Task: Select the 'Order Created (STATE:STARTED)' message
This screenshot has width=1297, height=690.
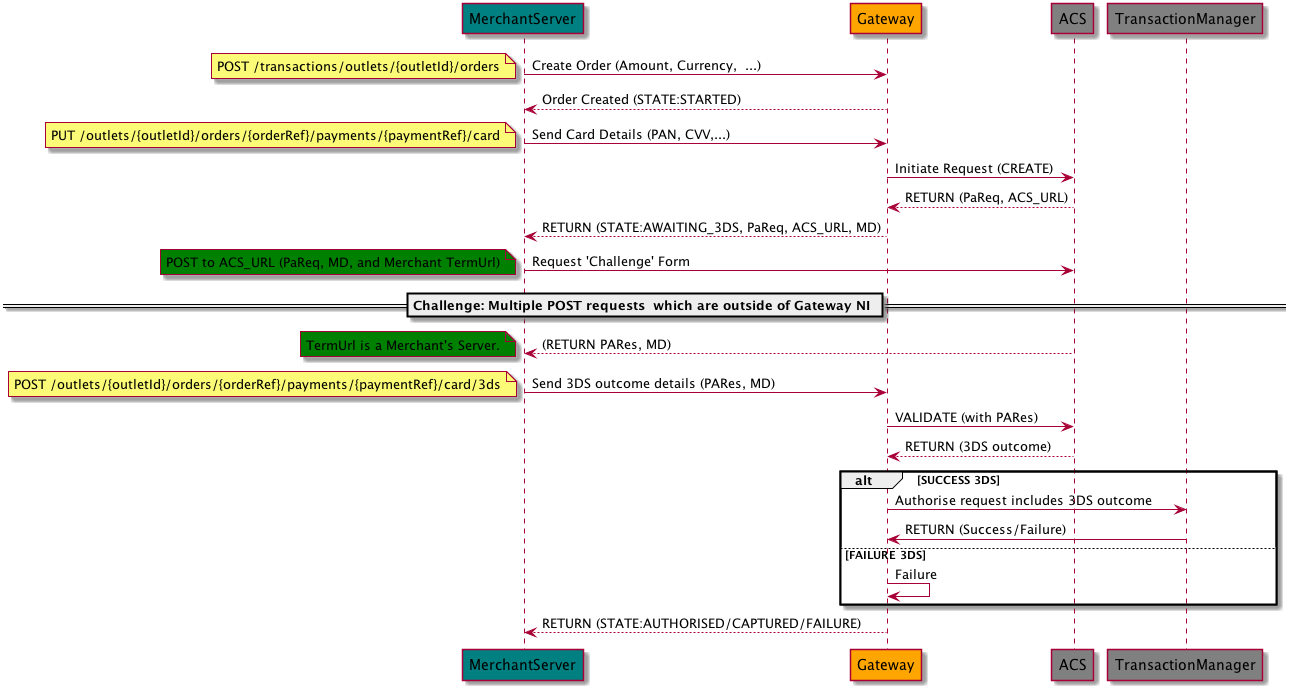Action: [x=641, y=100]
